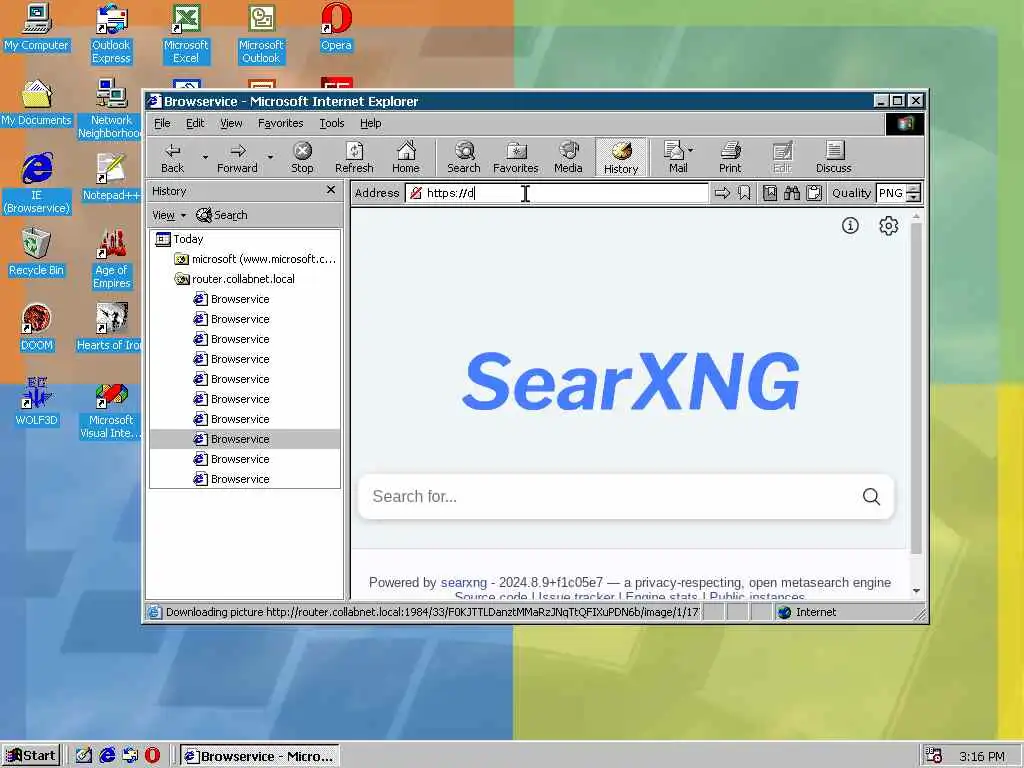
Task: Open the Mail button dropdown arrow
Action: click(691, 150)
